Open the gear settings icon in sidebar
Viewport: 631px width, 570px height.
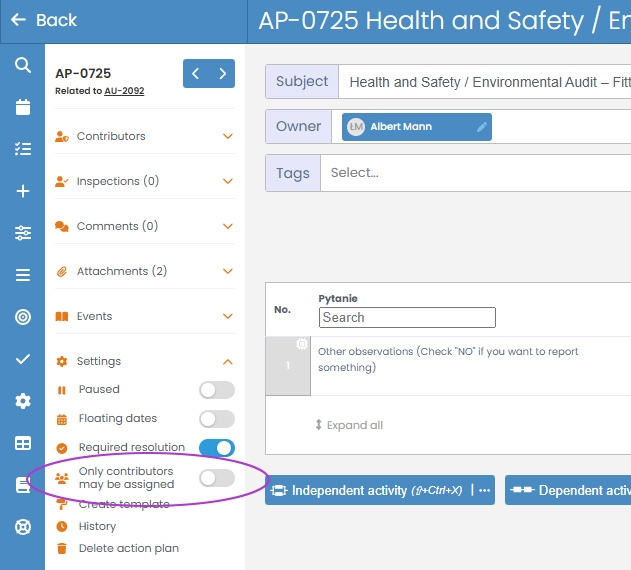point(22,401)
